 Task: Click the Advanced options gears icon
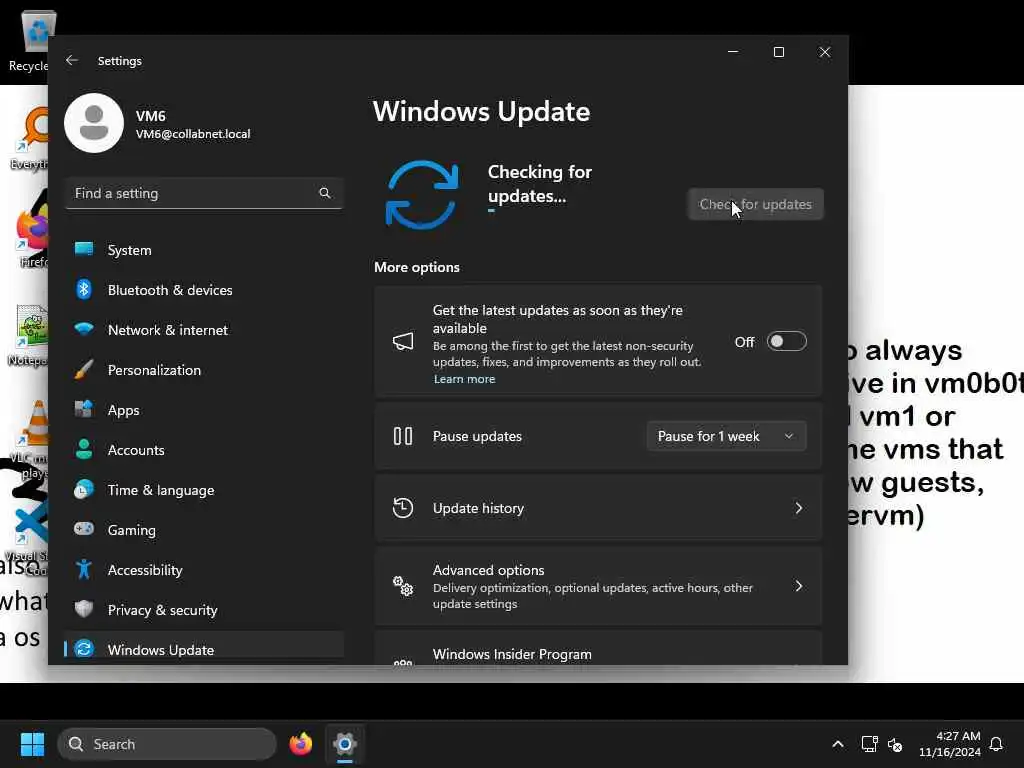tap(403, 586)
